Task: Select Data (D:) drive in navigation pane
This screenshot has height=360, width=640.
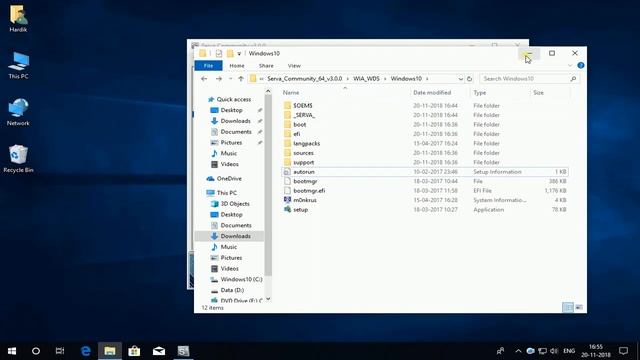Action: [232, 290]
